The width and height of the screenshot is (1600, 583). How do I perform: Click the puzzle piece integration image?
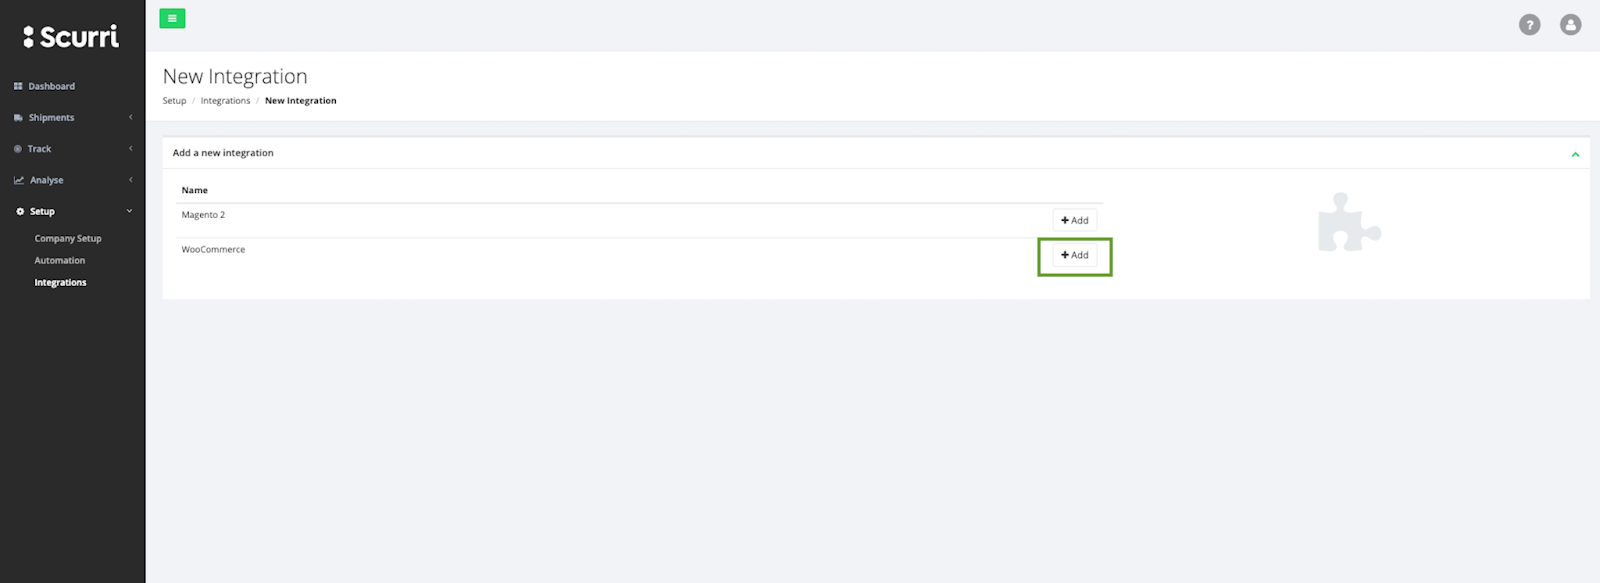[x=1348, y=222]
